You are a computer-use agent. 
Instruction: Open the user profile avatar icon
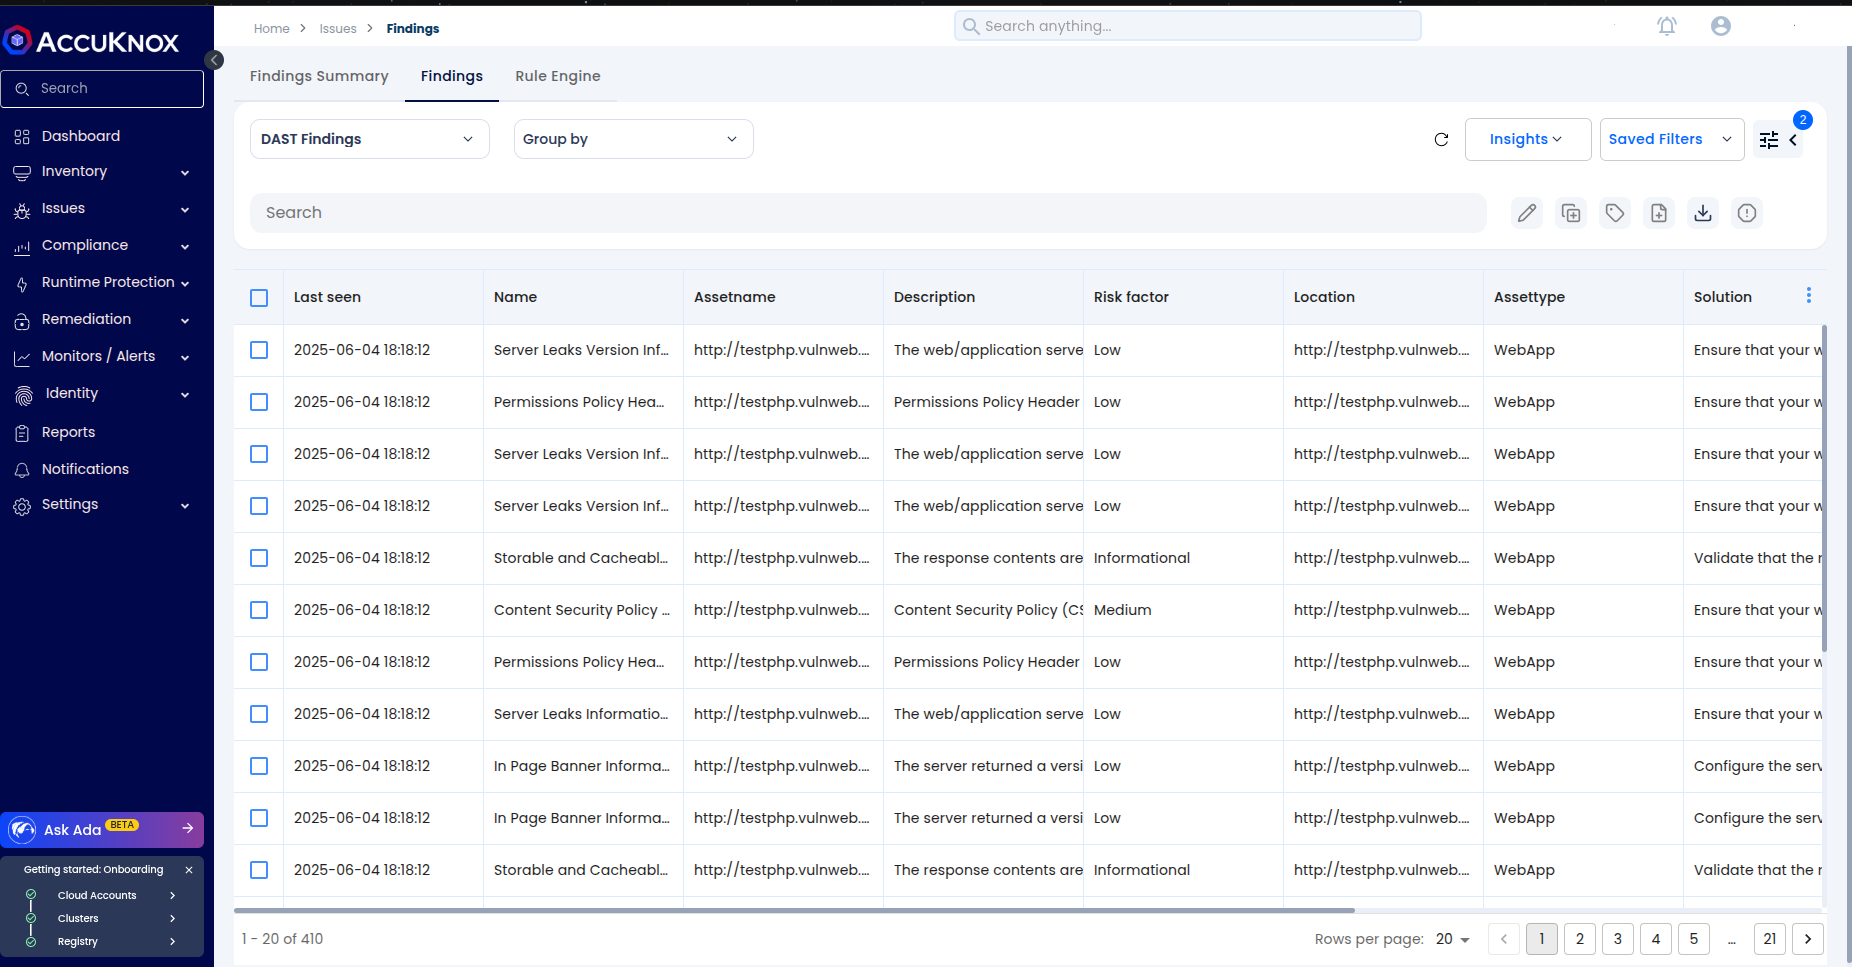[x=1720, y=27]
